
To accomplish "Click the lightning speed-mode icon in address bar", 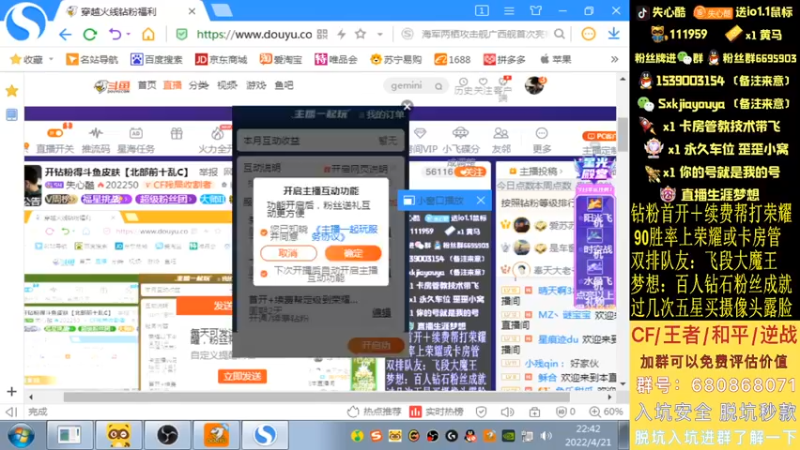I will (341, 34).
